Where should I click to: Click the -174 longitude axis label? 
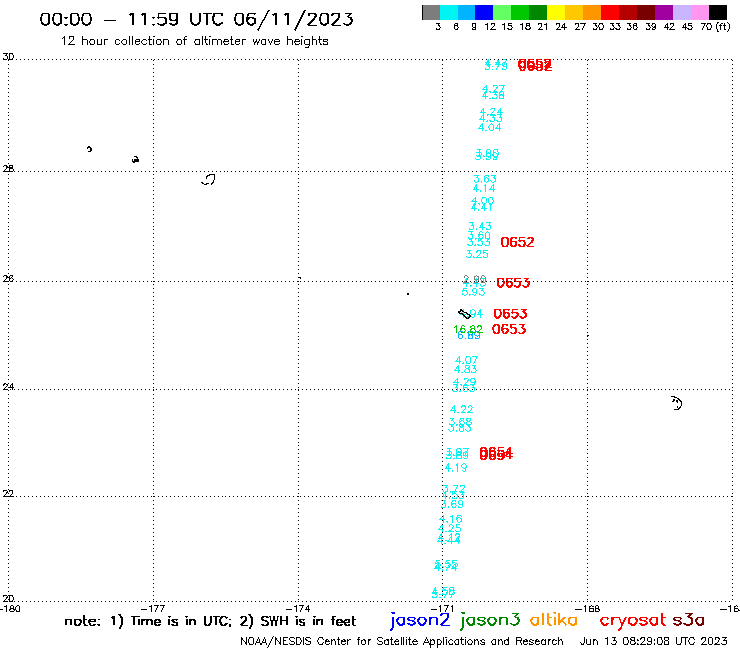coord(299,609)
